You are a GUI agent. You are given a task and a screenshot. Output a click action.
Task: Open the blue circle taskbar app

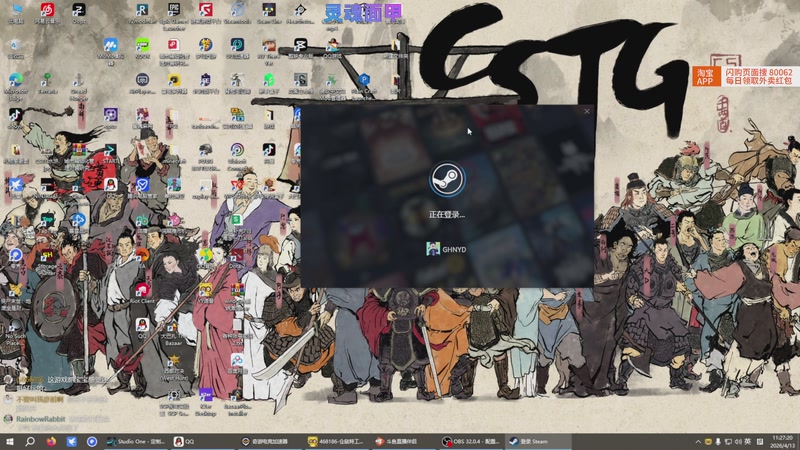pyautogui.click(x=92, y=441)
